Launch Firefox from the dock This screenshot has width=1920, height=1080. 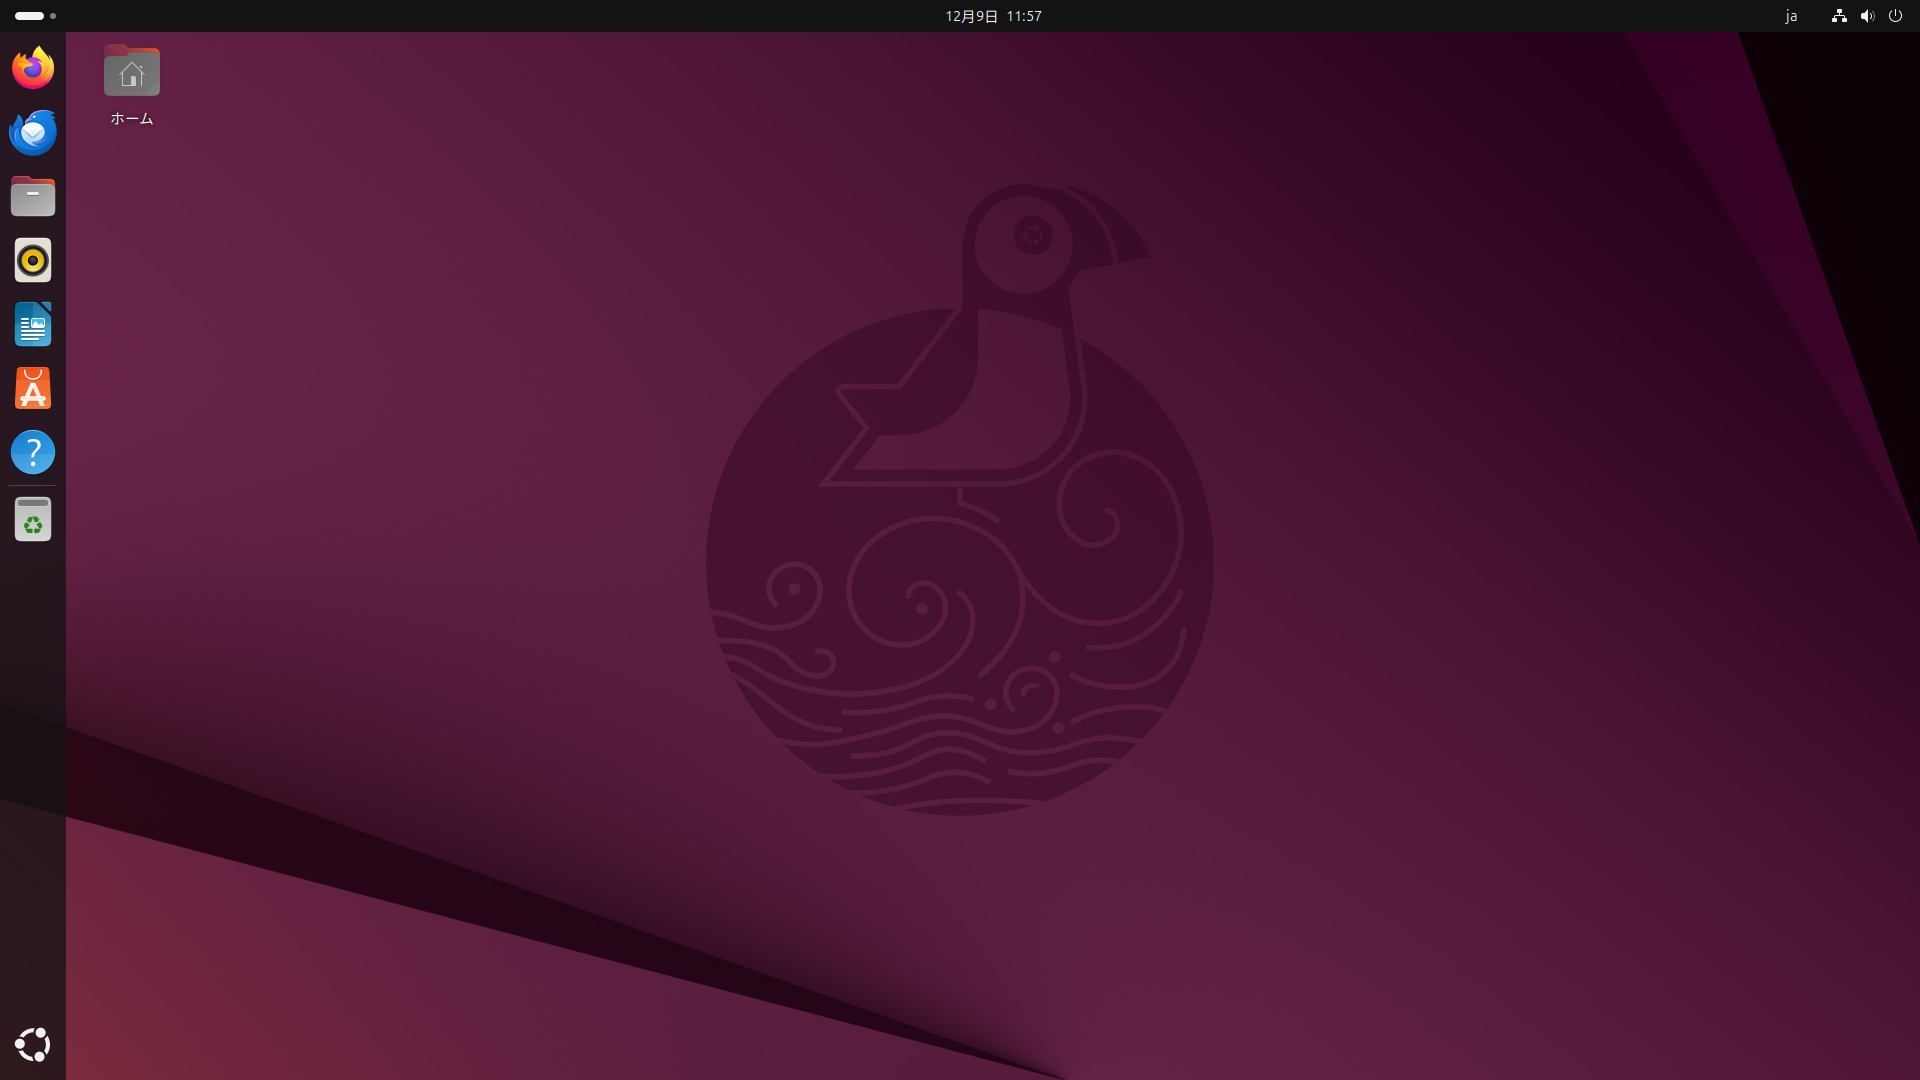click(x=33, y=67)
